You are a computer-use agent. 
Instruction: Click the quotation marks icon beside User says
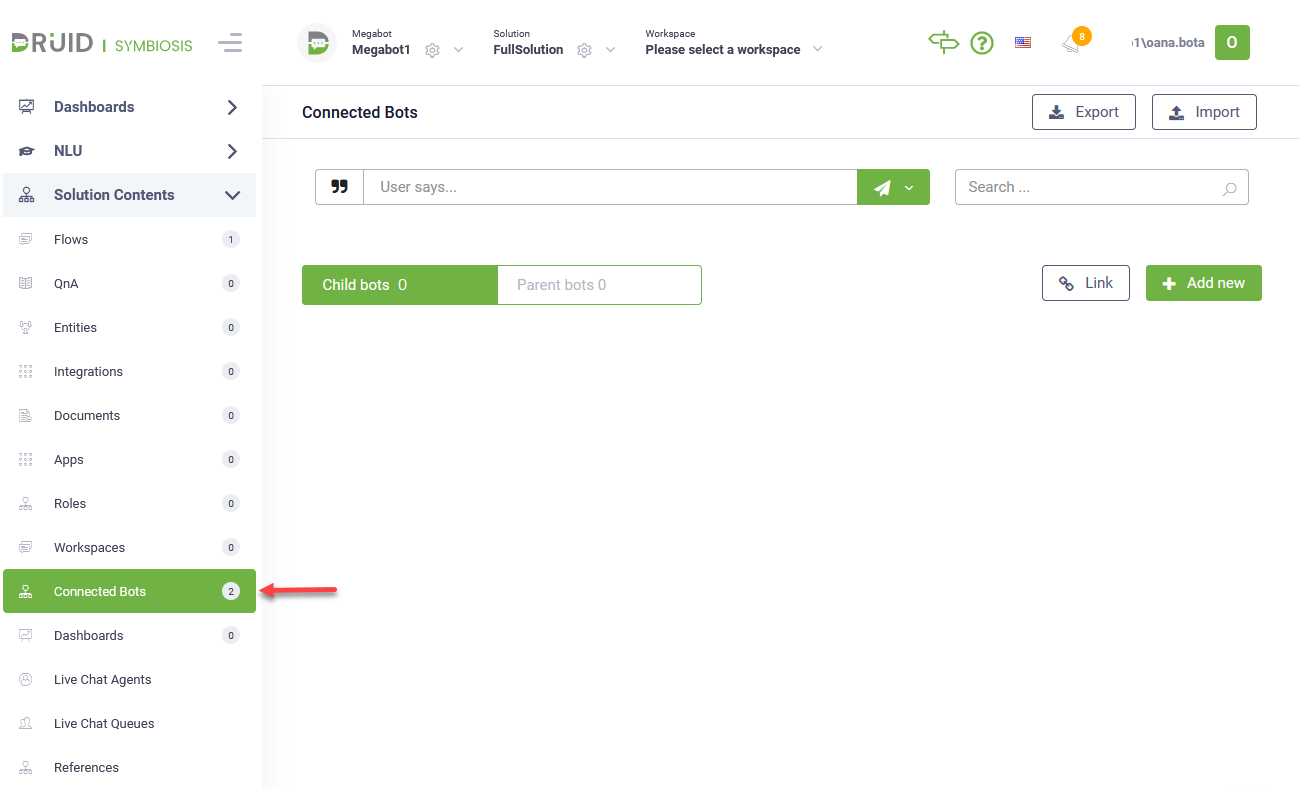340,187
